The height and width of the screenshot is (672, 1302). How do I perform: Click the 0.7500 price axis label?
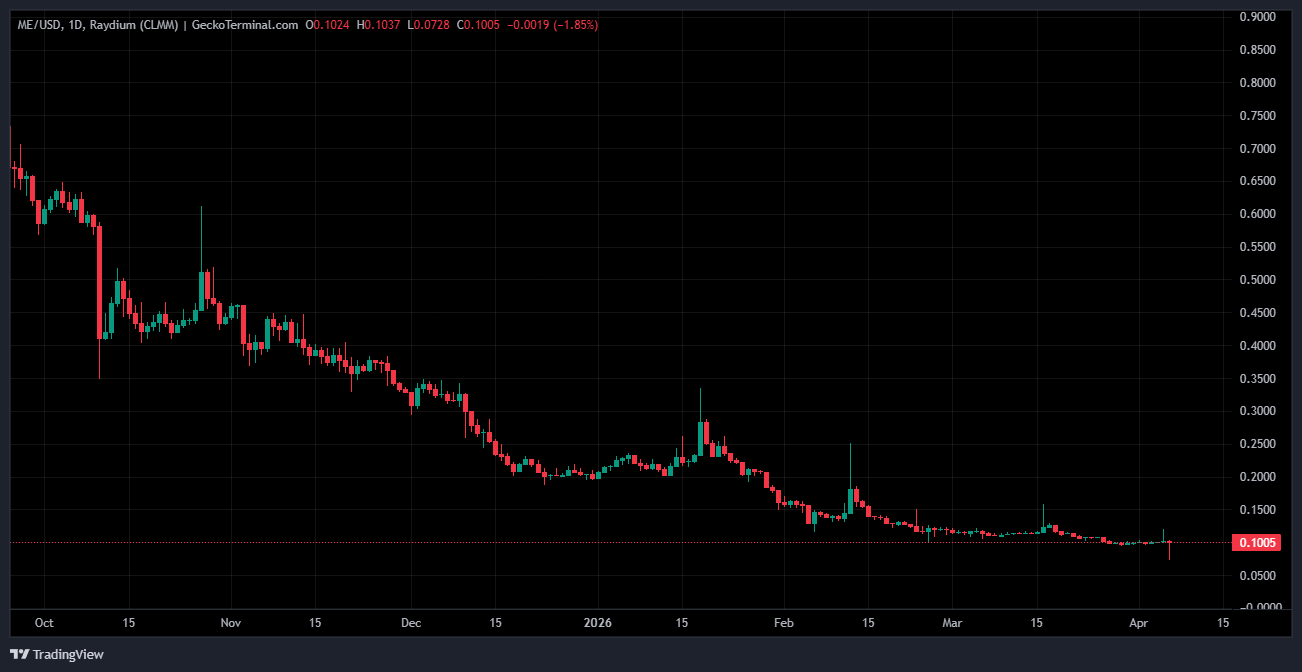tap(1258, 116)
